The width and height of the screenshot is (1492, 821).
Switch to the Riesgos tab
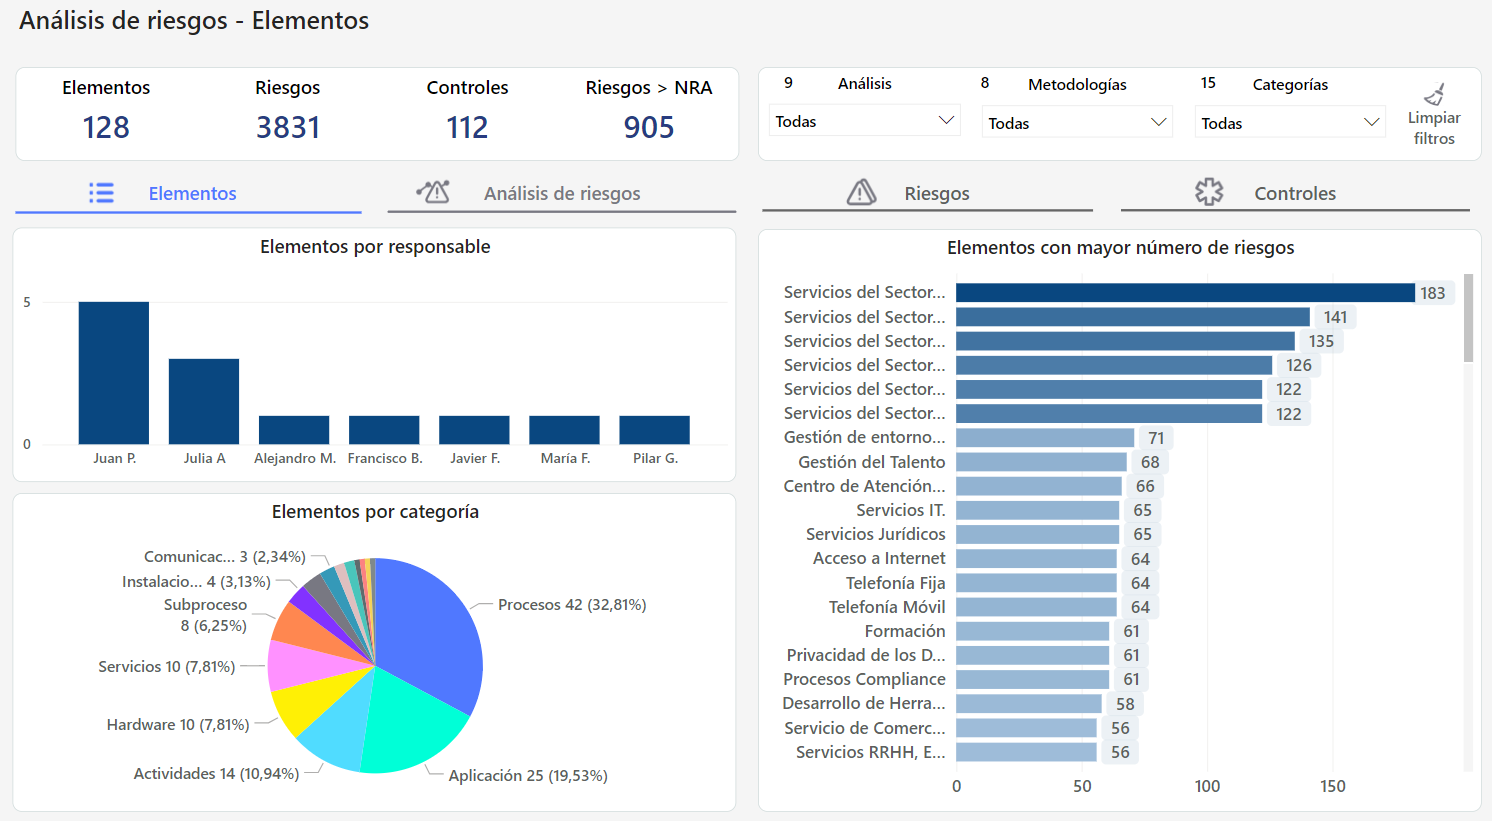(936, 193)
